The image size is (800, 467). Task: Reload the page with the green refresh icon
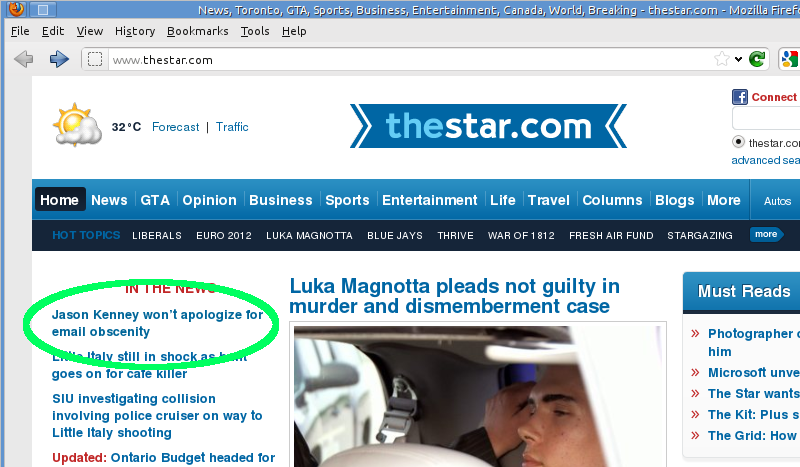coord(757,59)
